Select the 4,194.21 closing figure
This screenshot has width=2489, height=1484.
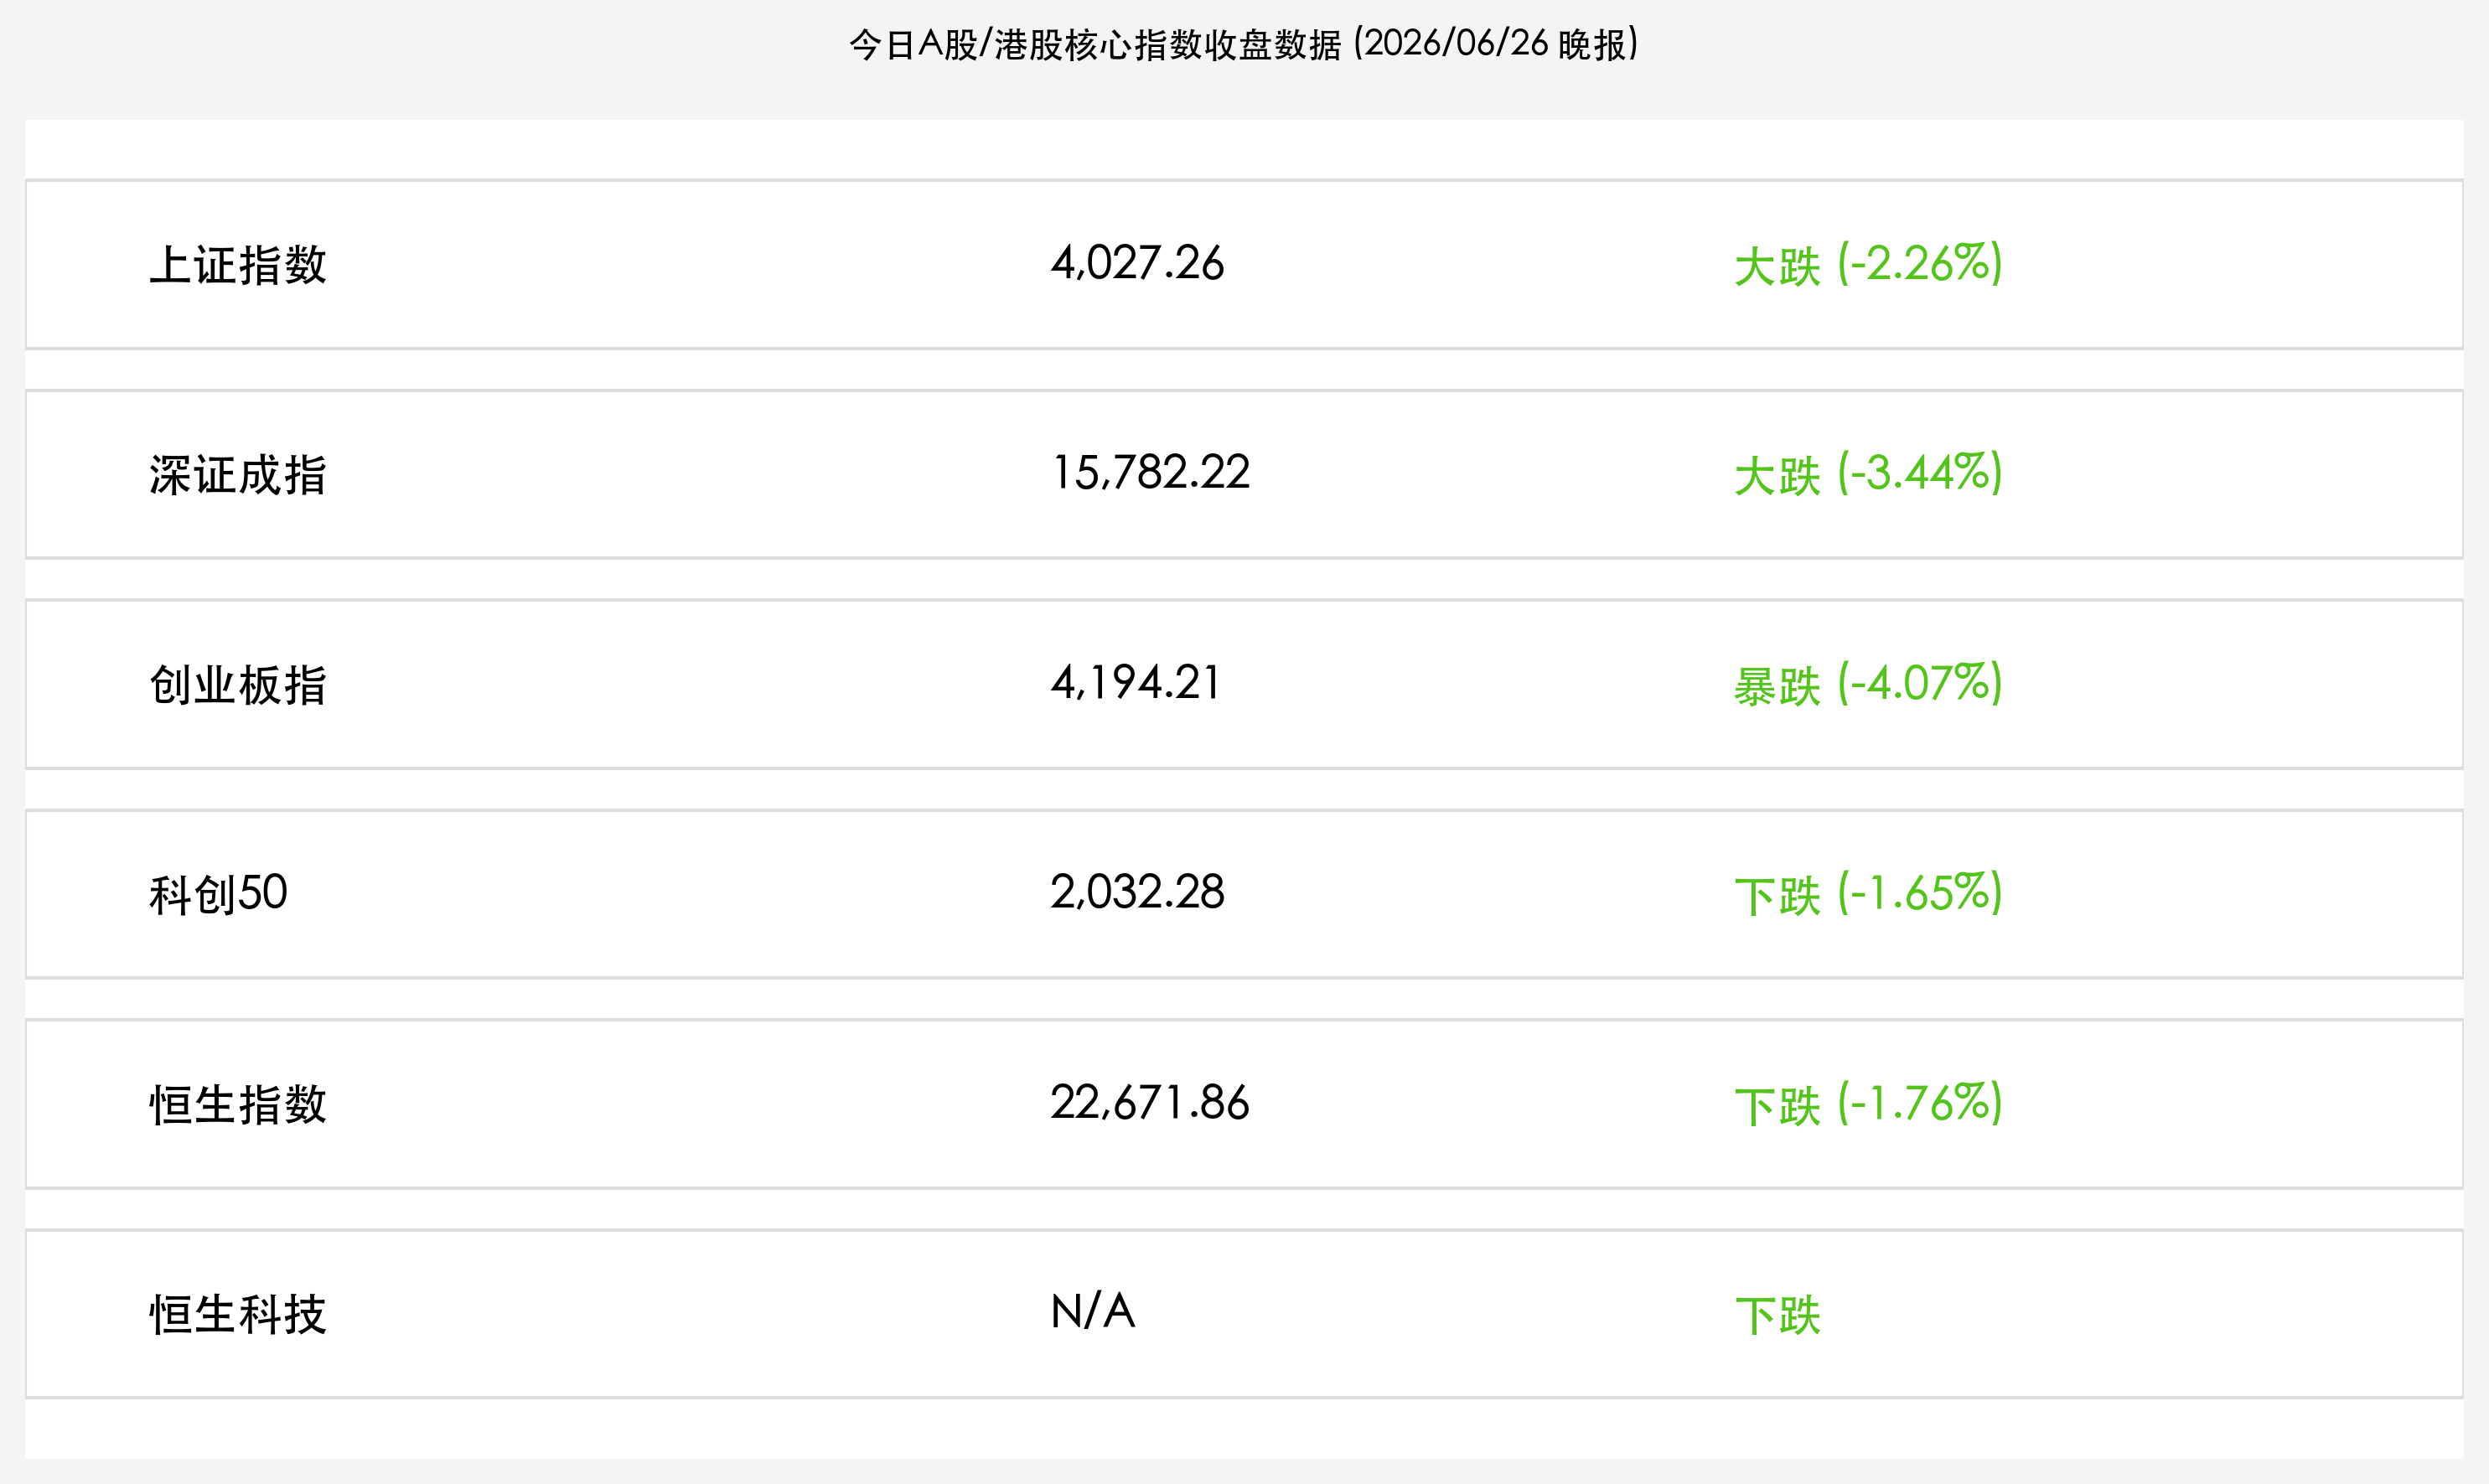coord(1135,683)
